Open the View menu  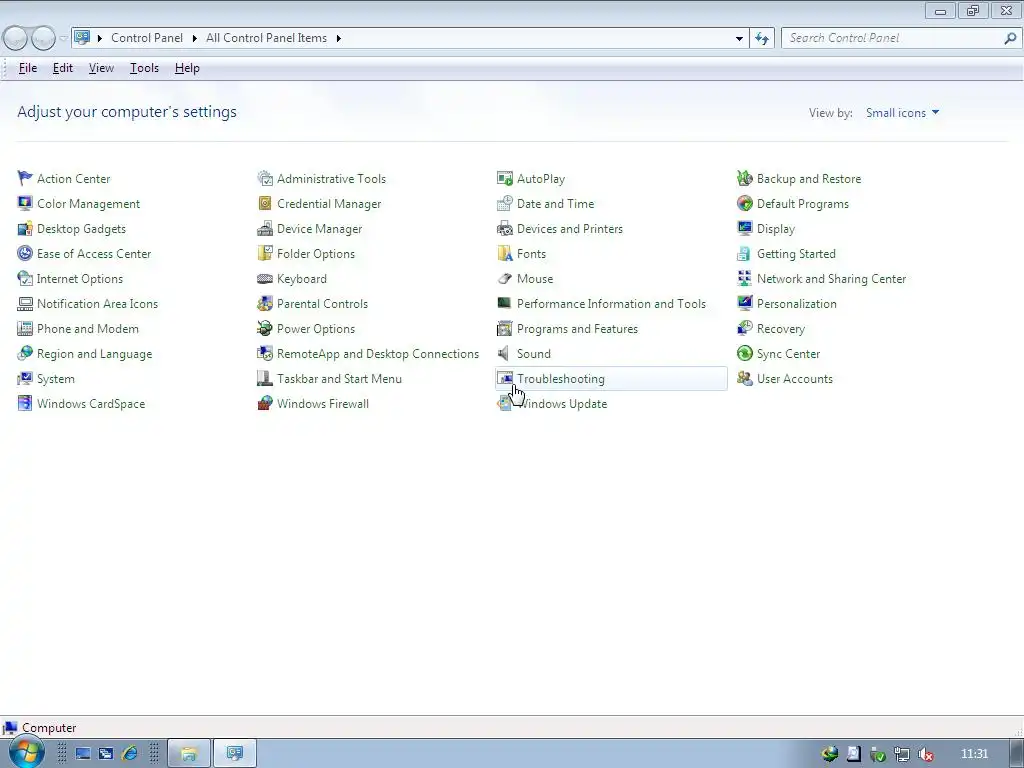(101, 68)
